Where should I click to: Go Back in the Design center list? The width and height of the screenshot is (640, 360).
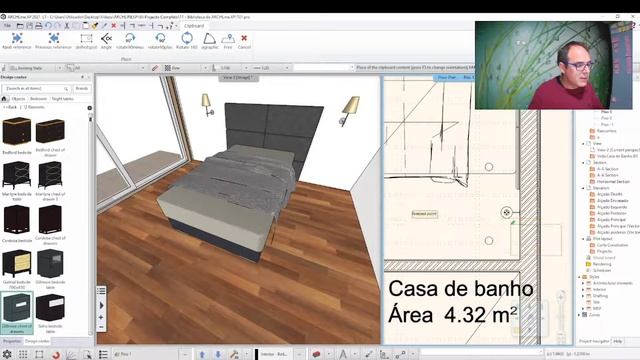[10, 107]
